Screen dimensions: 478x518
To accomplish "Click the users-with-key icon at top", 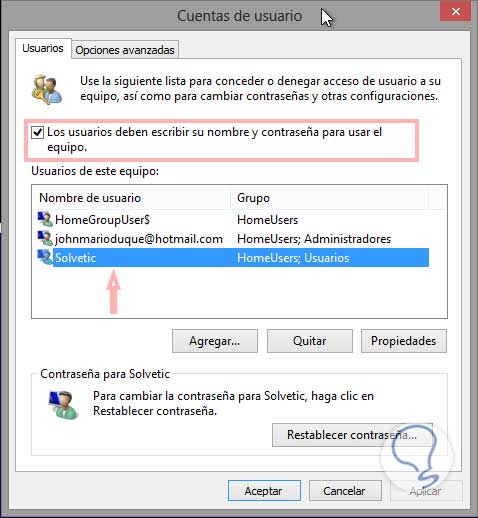I will [x=47, y=89].
